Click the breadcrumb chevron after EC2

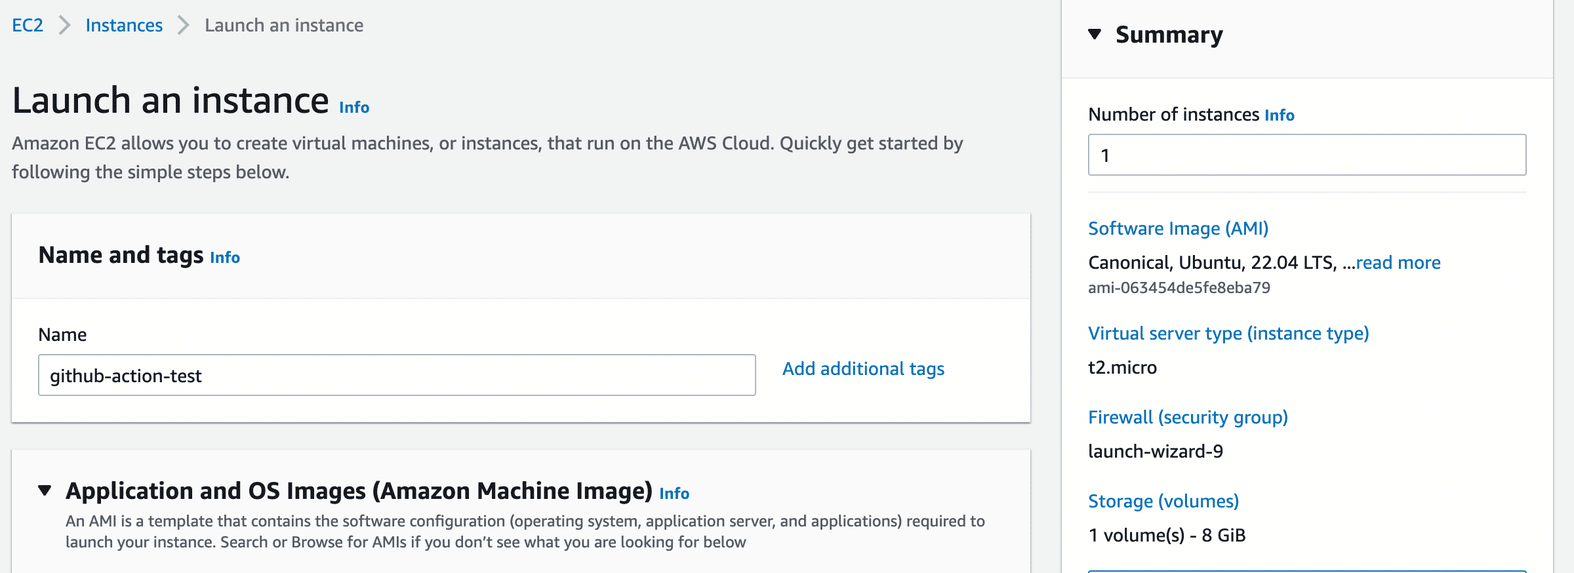(64, 25)
